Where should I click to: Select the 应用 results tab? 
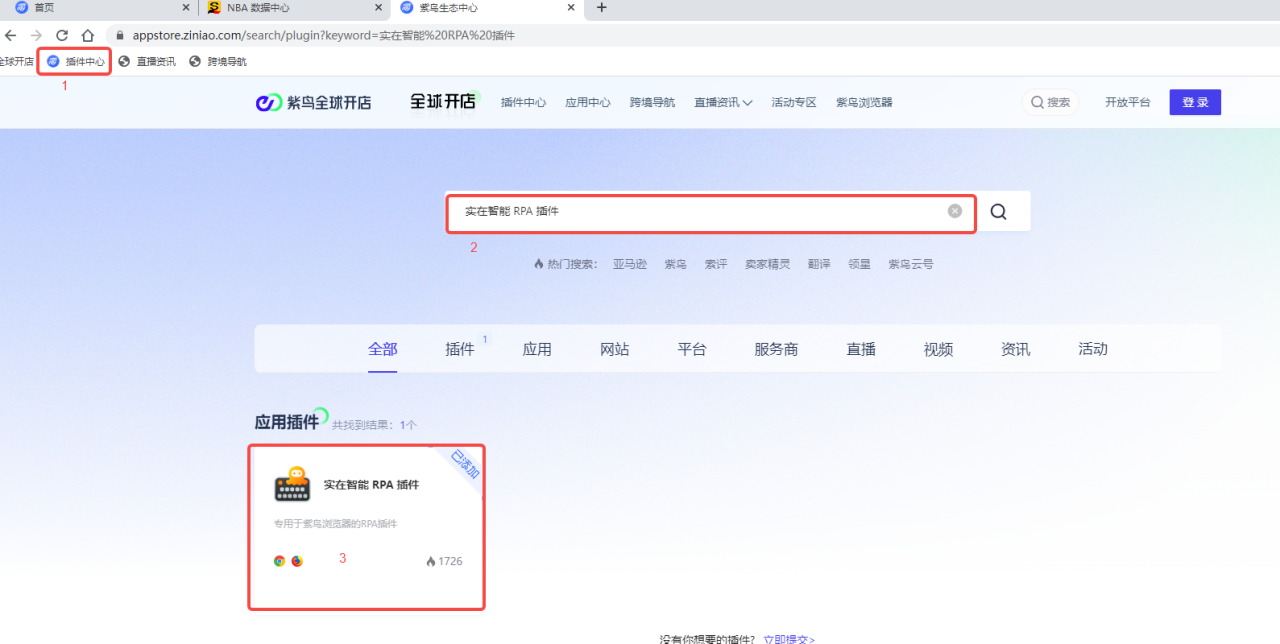(537, 349)
